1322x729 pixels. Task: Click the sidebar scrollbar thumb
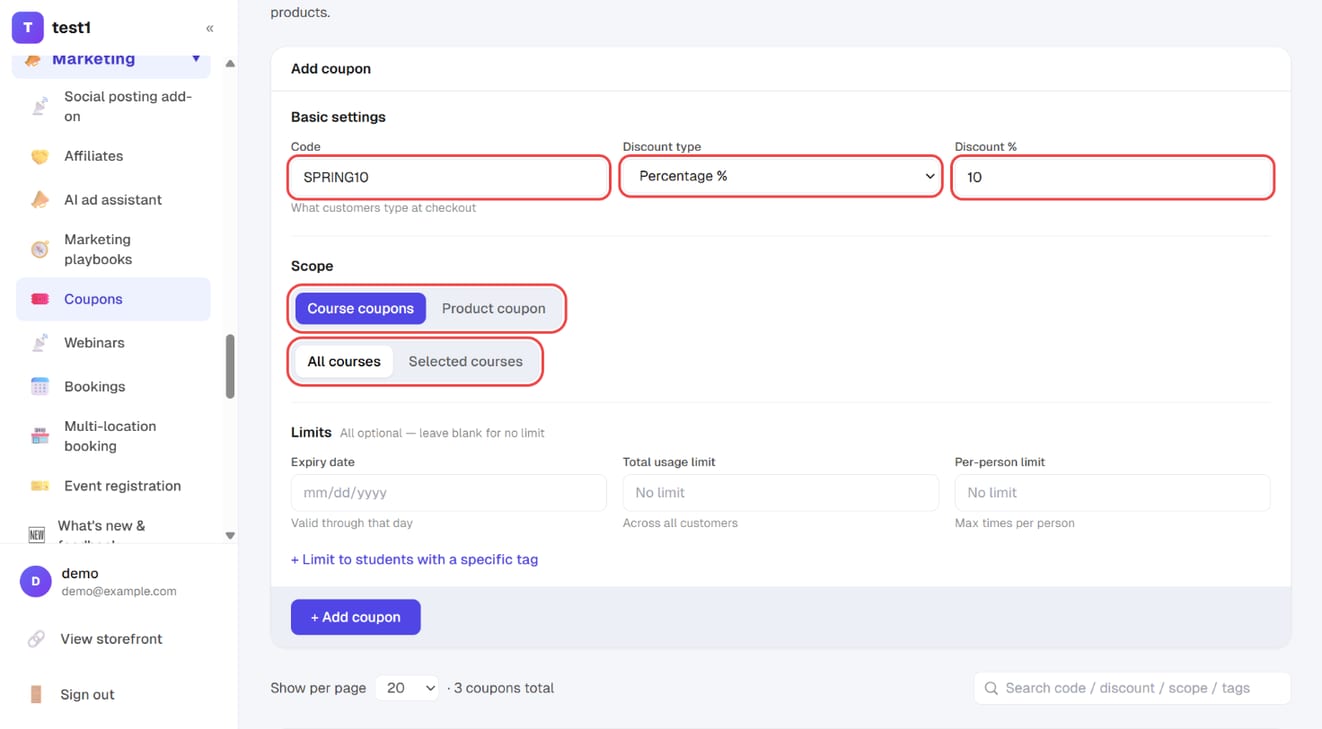(x=230, y=366)
